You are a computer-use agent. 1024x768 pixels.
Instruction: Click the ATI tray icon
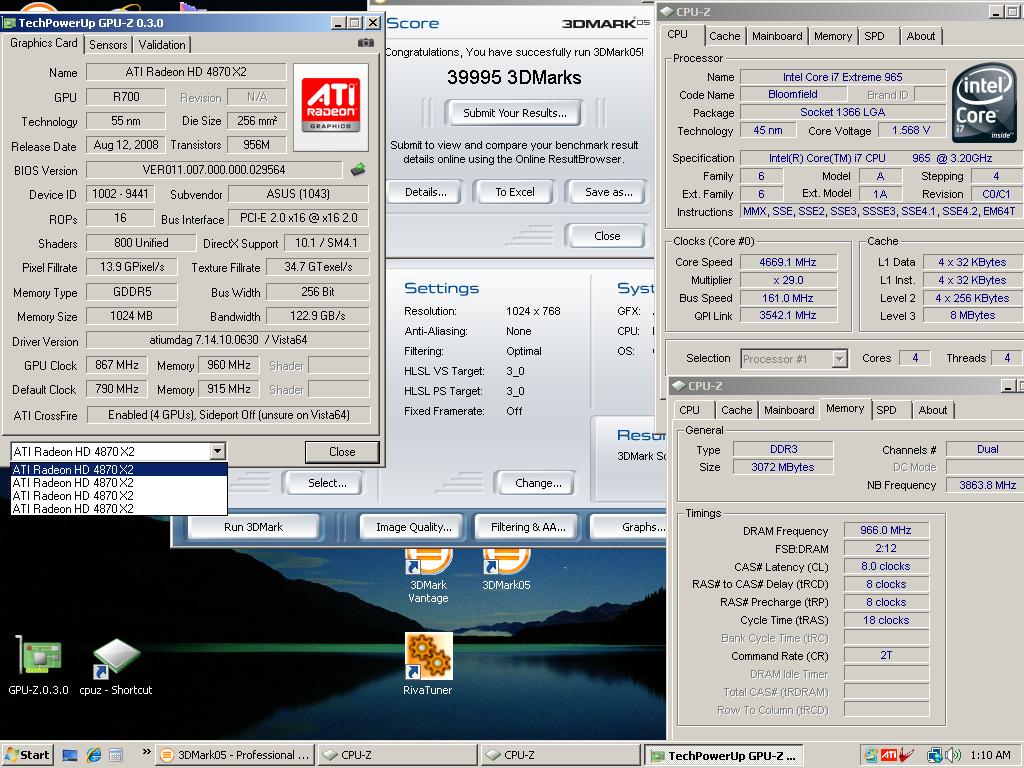tap(889, 755)
